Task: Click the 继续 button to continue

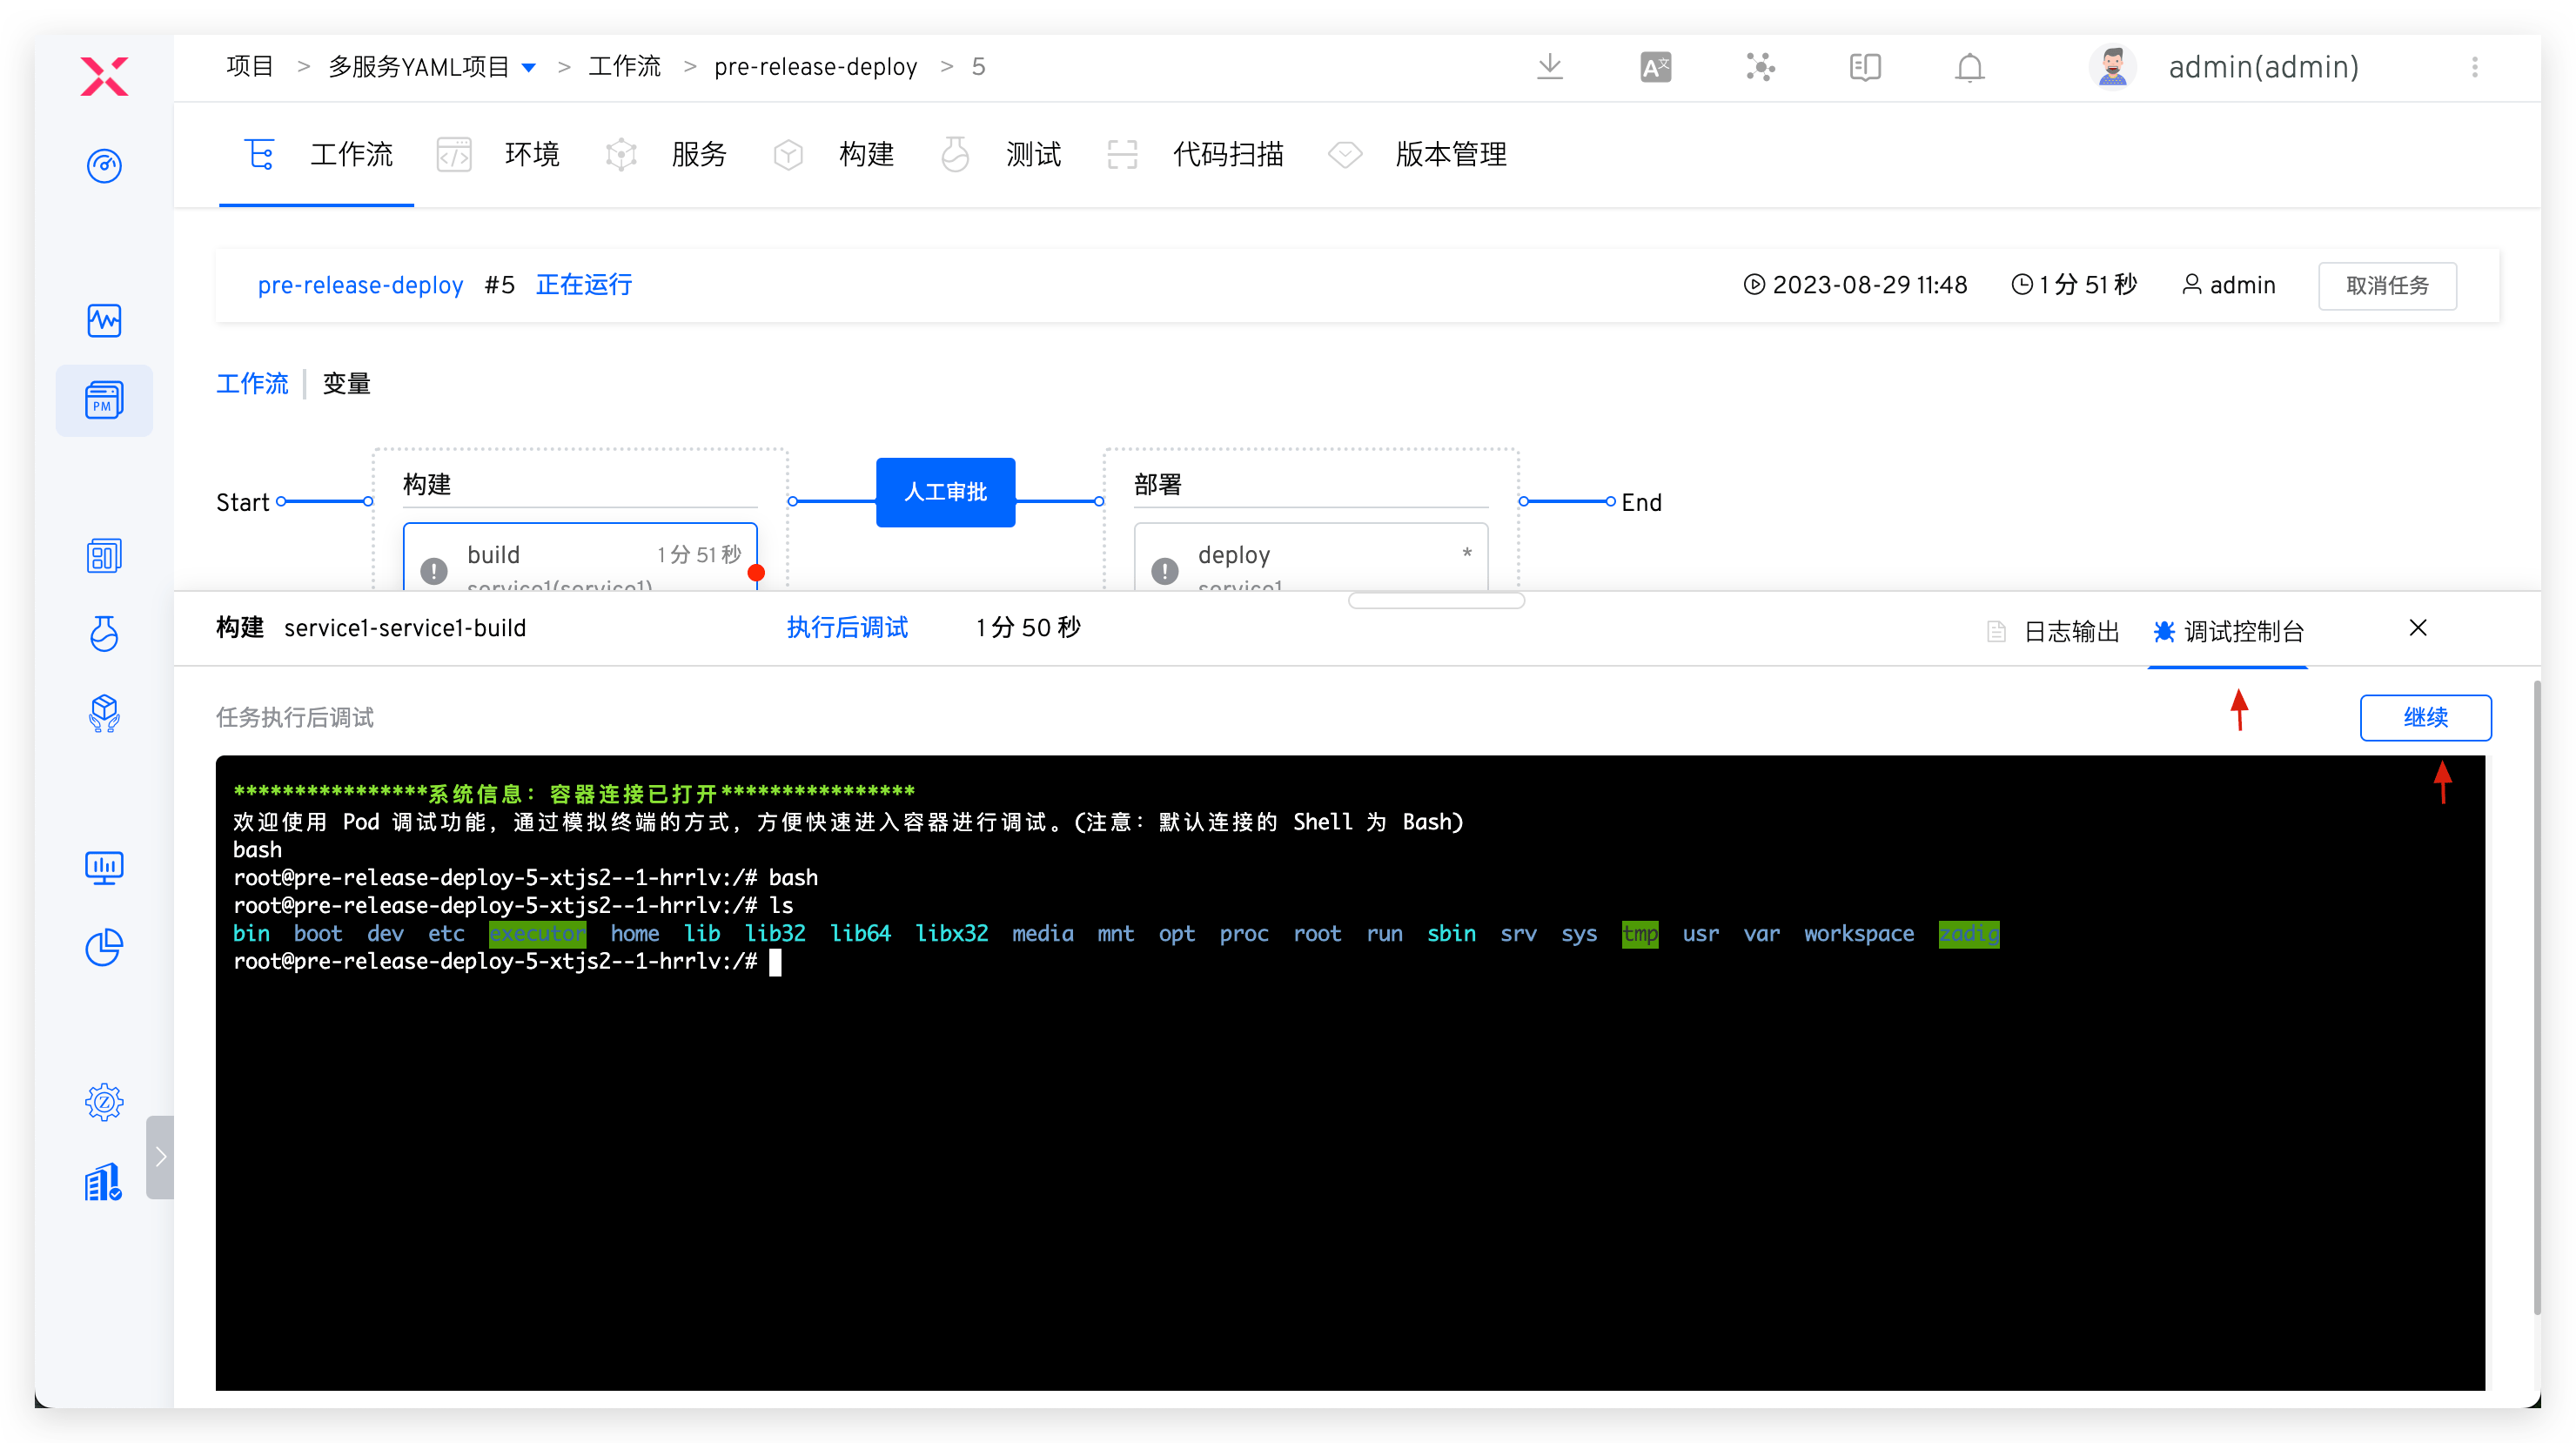Action: (x=2426, y=717)
